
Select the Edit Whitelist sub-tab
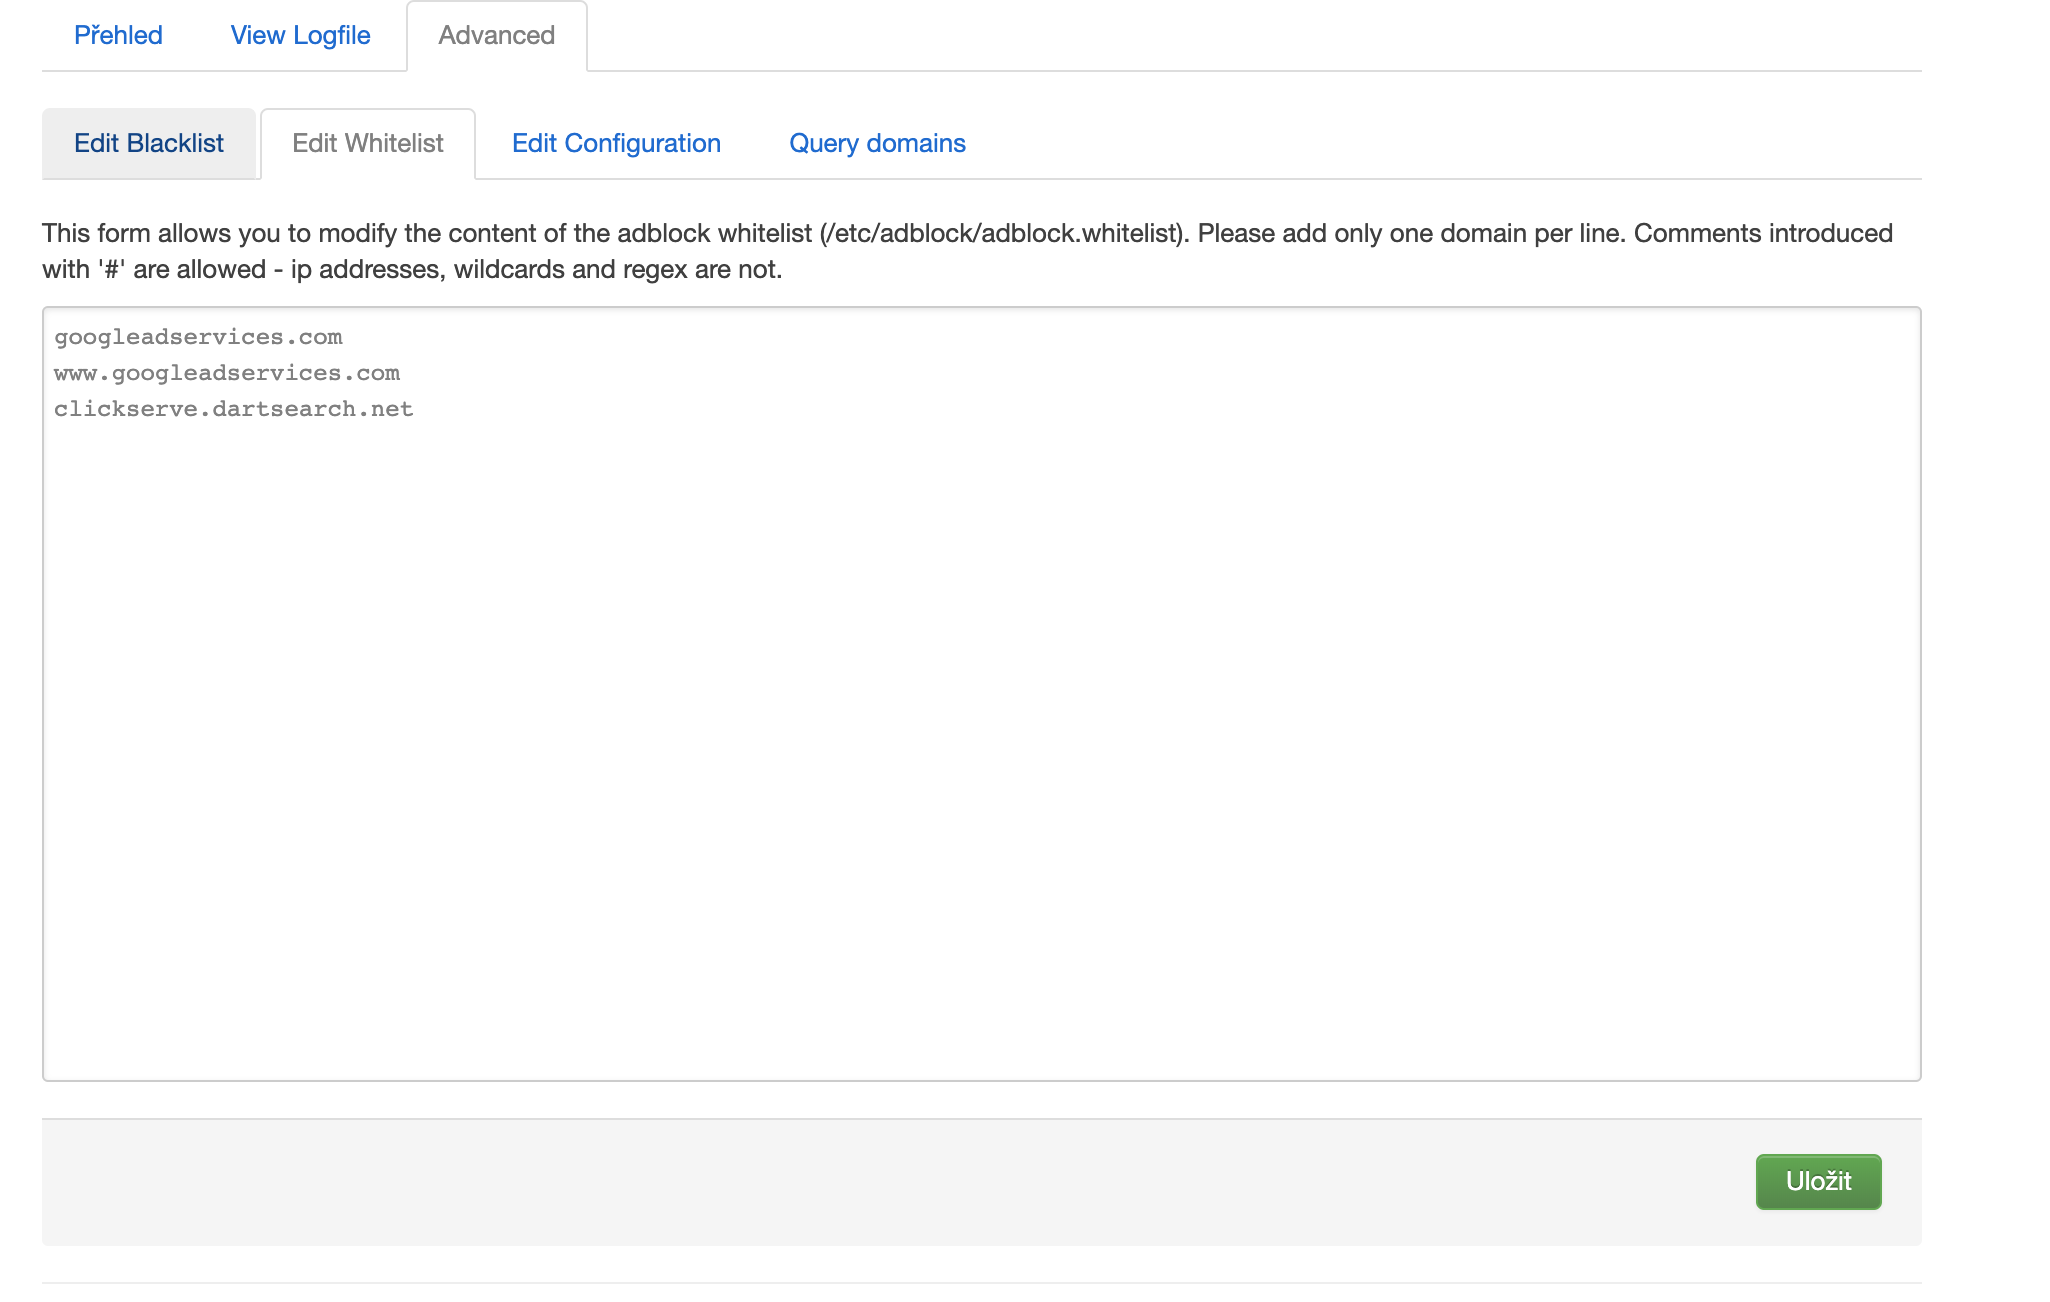(367, 143)
